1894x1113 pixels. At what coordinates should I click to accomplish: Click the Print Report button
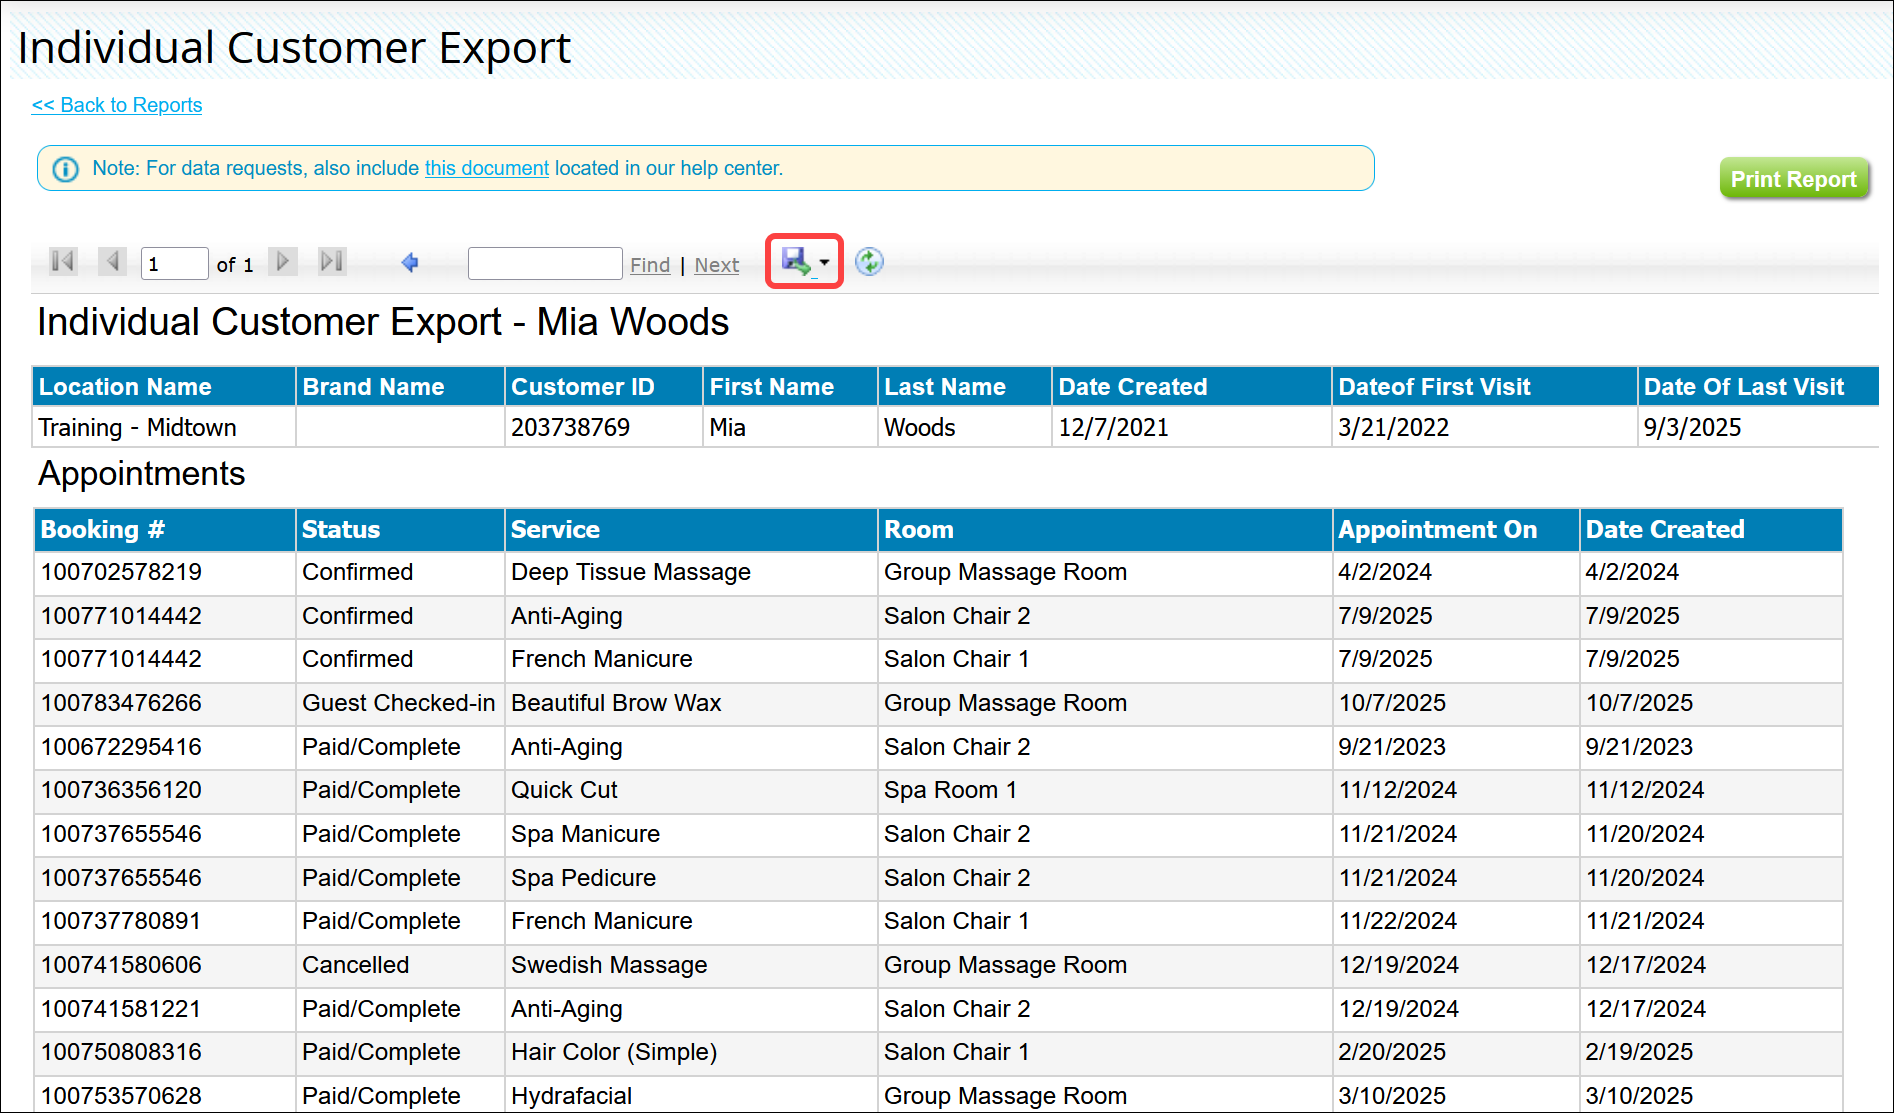pos(1794,179)
